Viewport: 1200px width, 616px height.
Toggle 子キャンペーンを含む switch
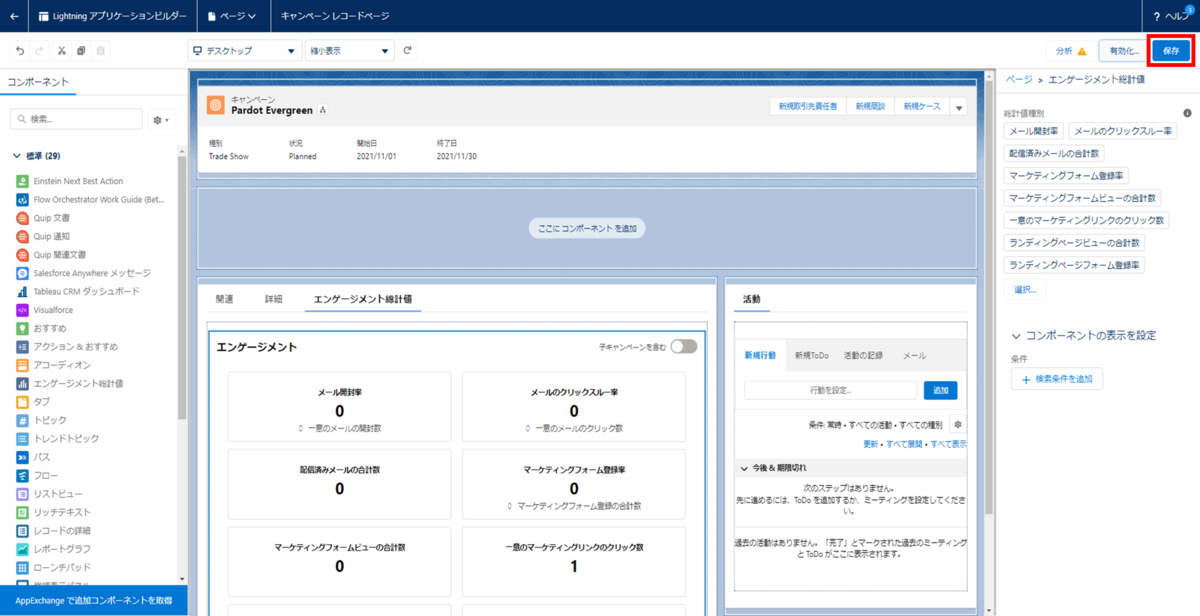[x=684, y=347]
